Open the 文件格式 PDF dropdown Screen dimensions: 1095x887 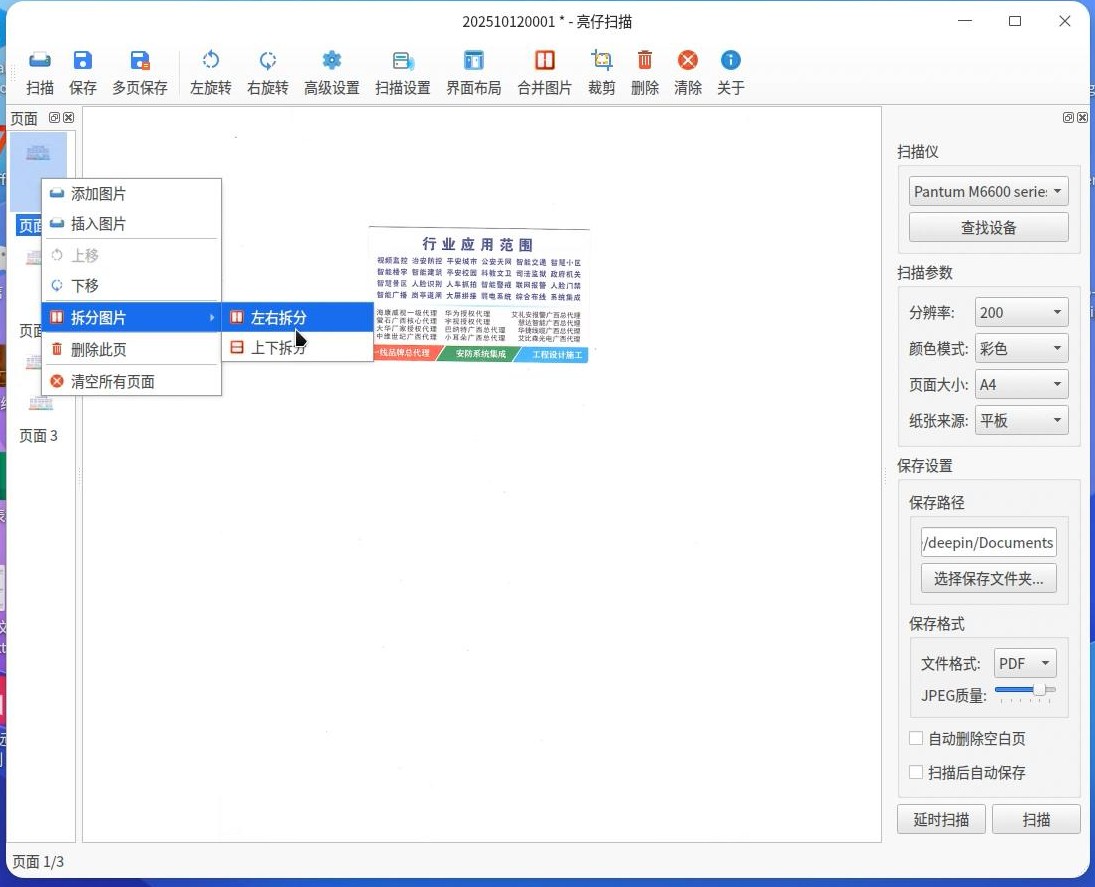[x=1024, y=663]
